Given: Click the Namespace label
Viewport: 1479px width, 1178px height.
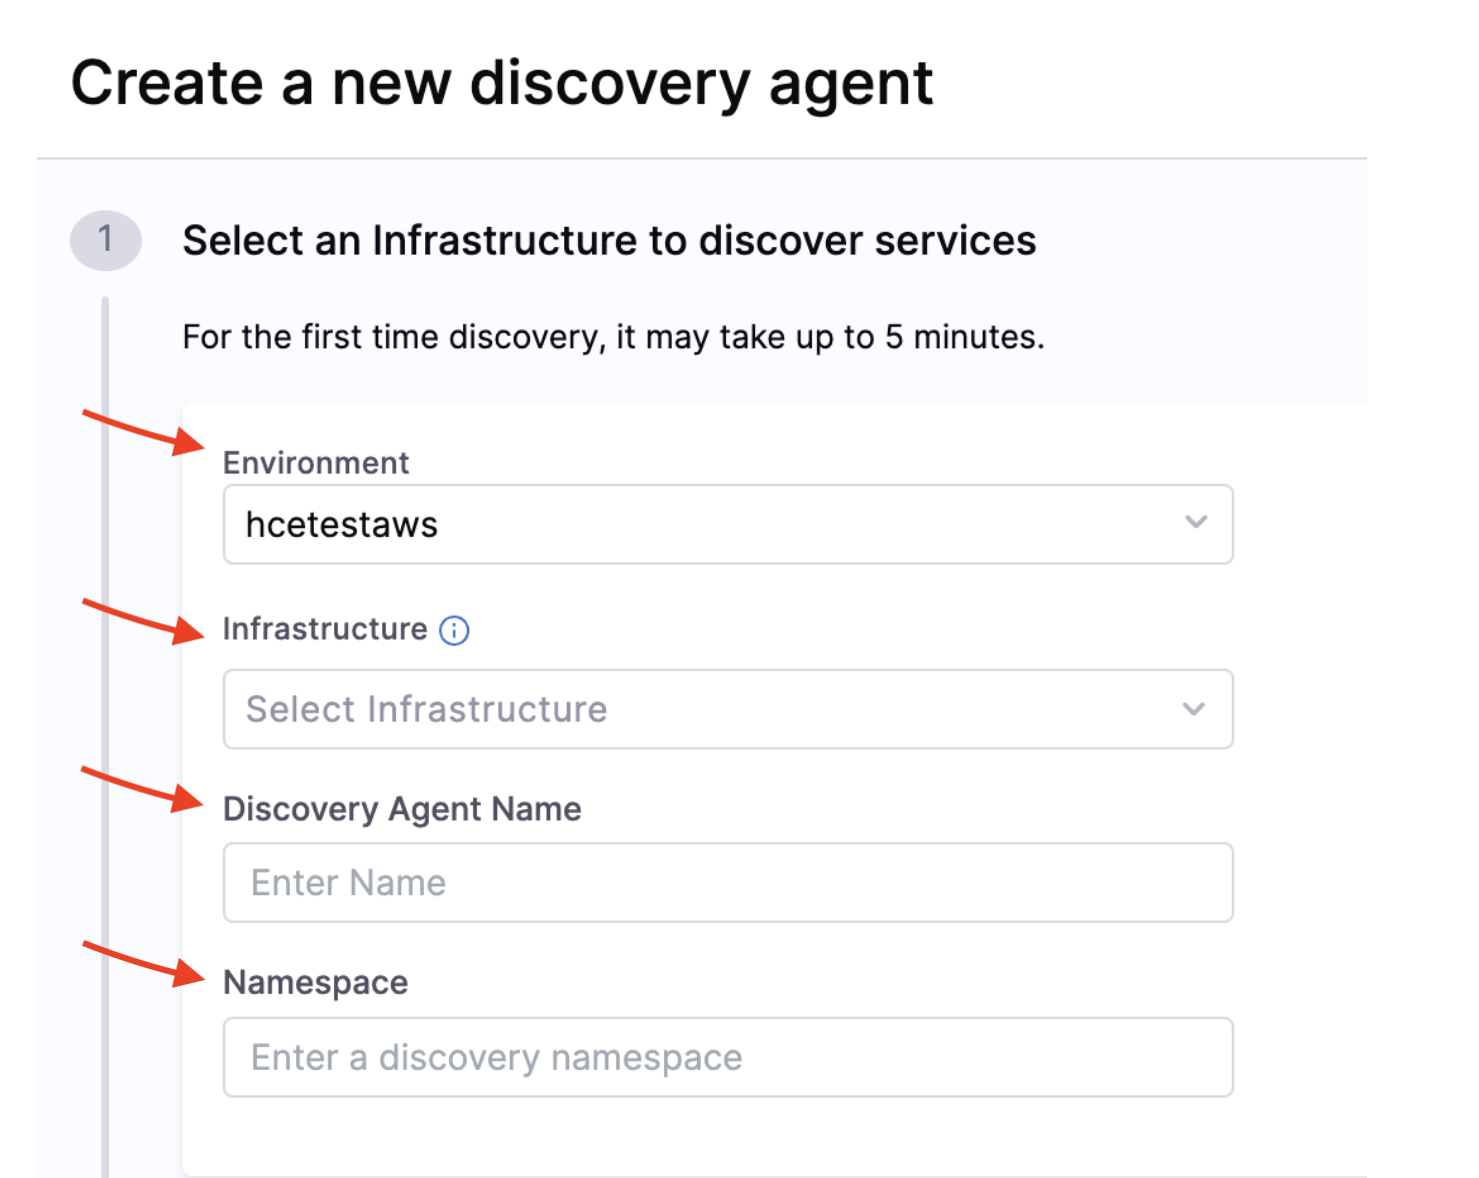Looking at the screenshot, I should (315, 982).
